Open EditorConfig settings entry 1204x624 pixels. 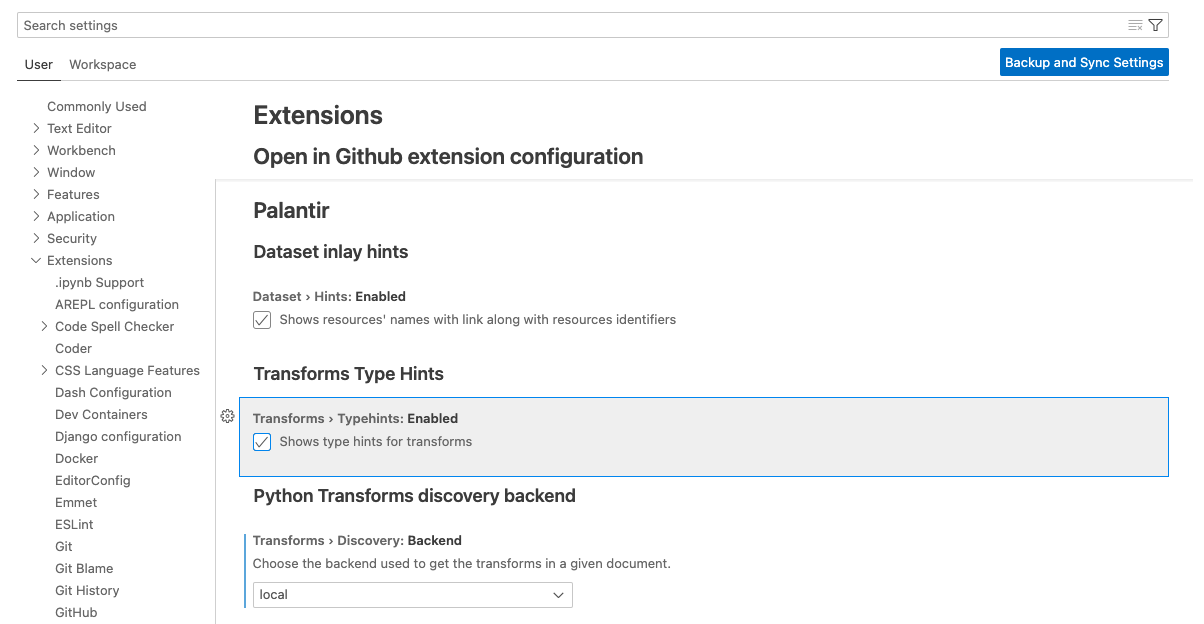tap(93, 480)
